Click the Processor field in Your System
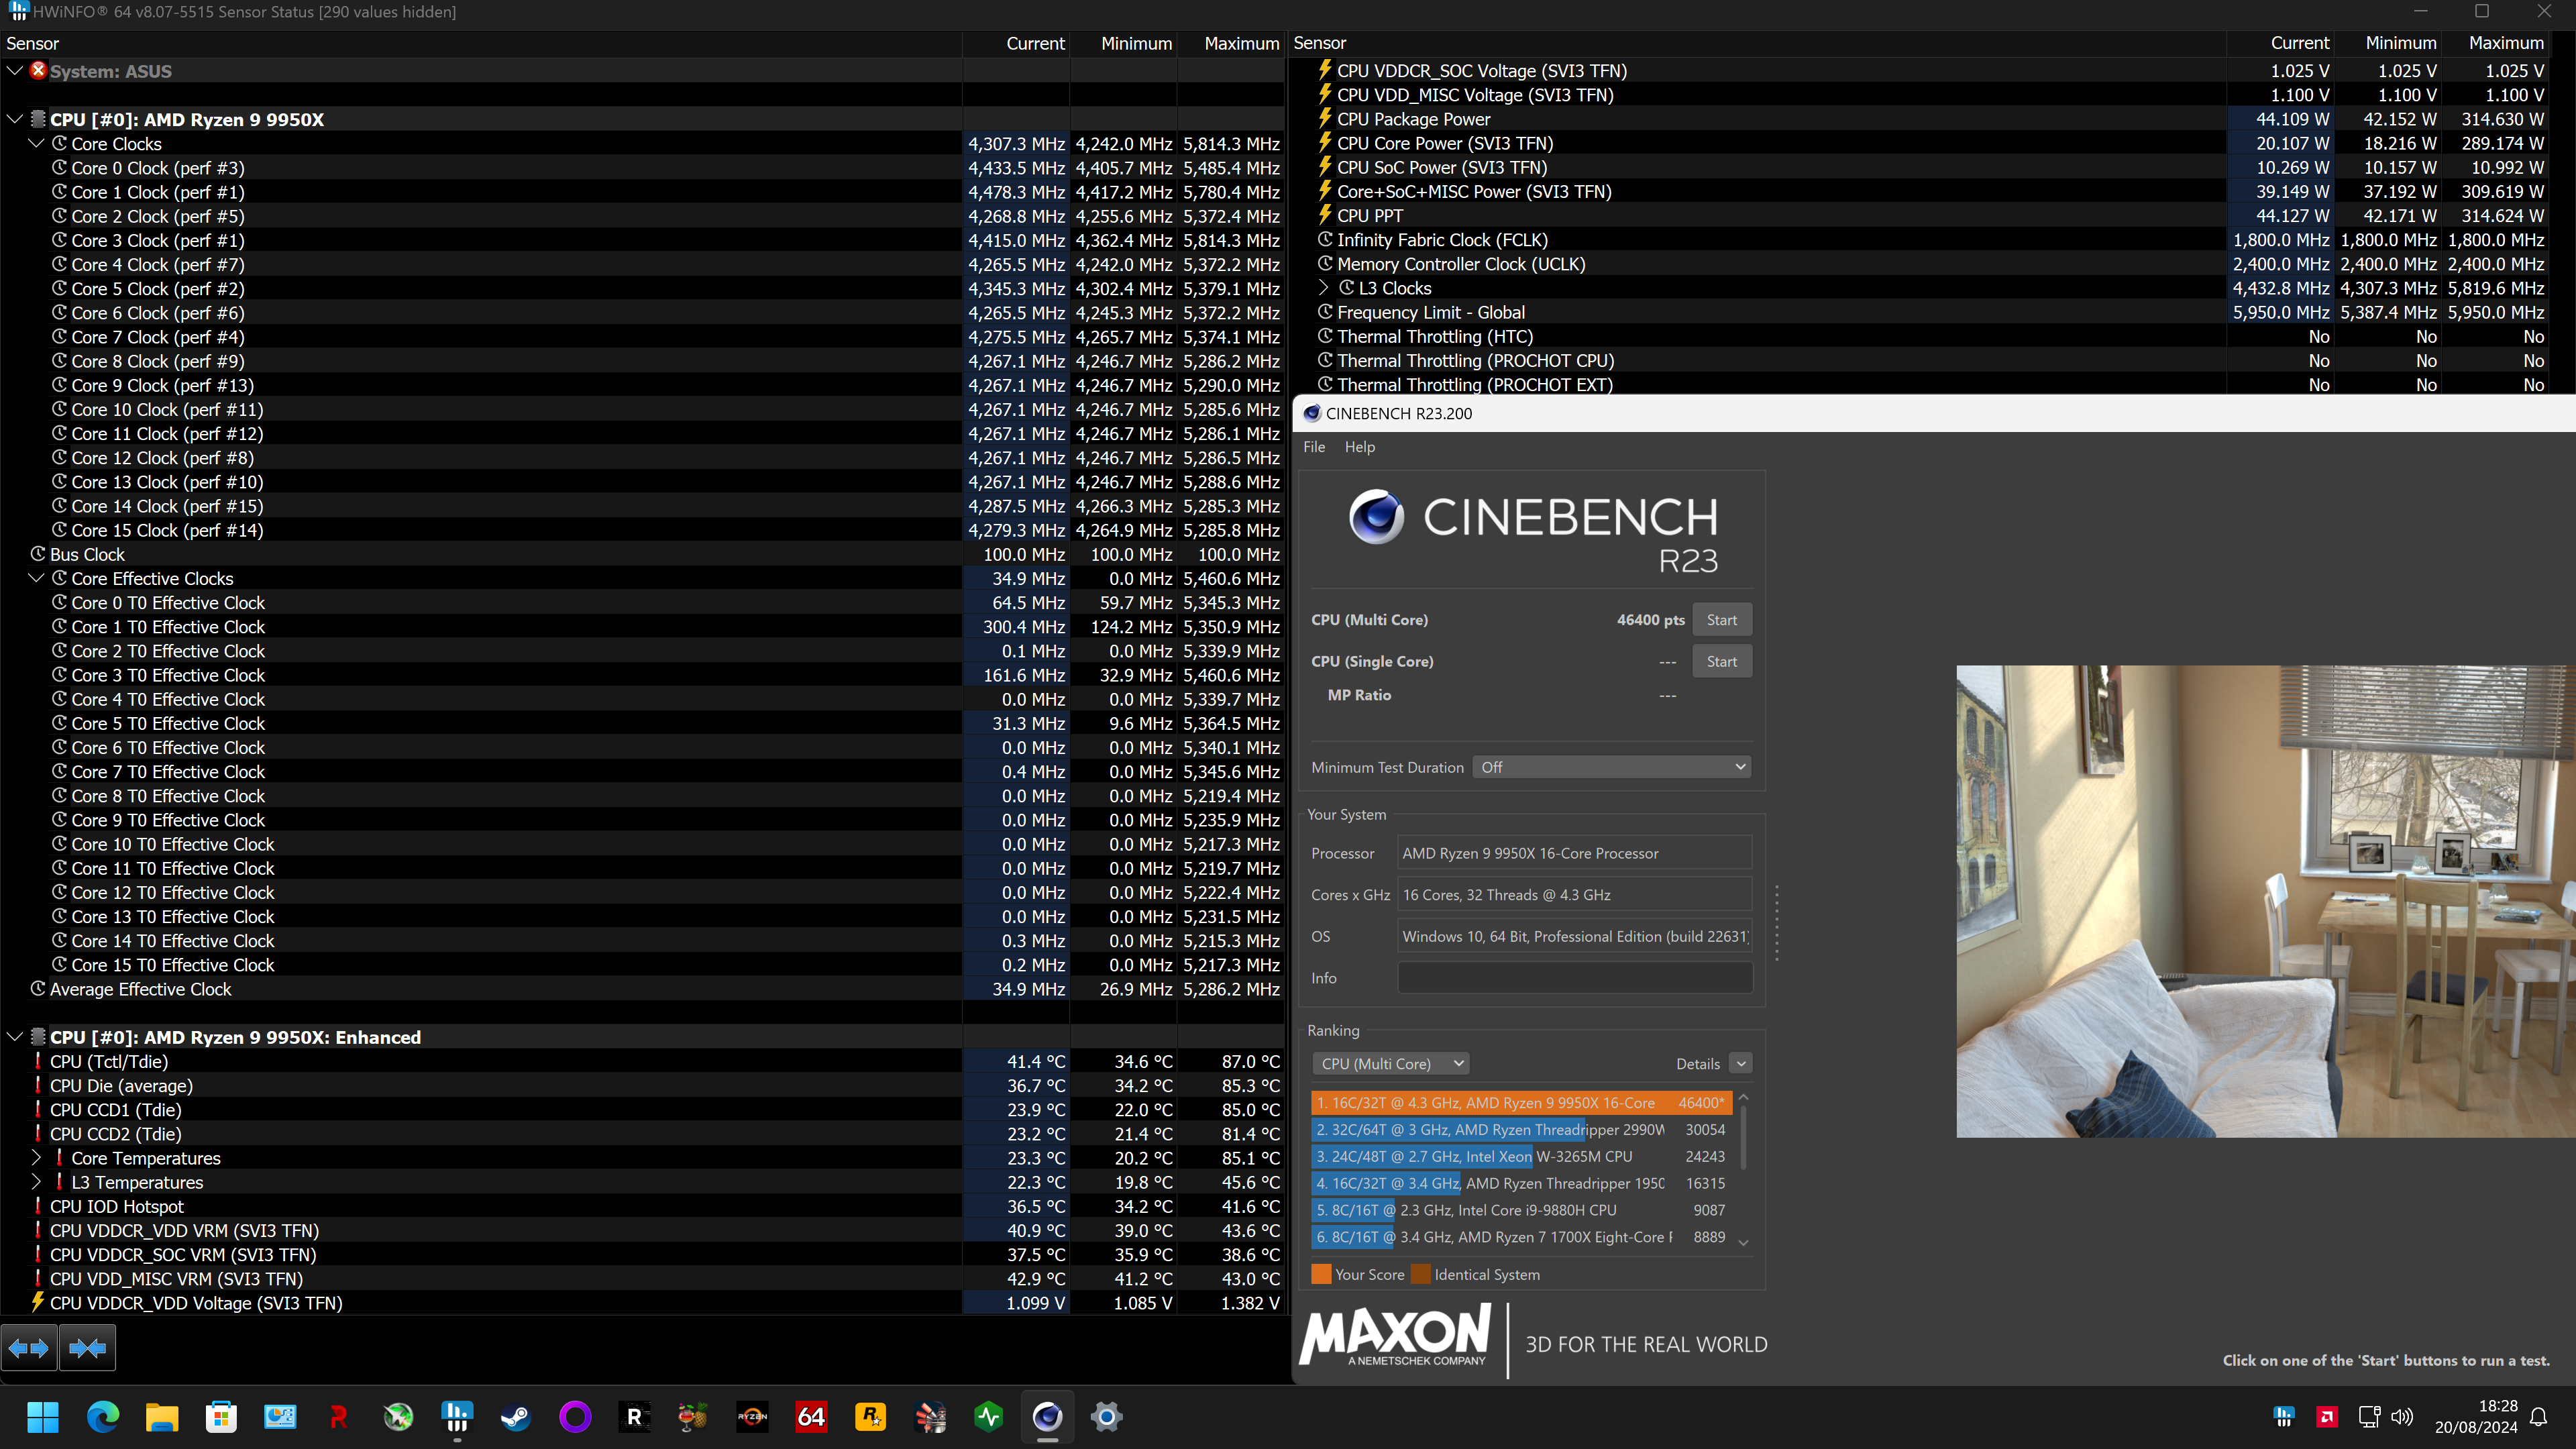Screen dimensions: 2576x1449 point(1574,853)
